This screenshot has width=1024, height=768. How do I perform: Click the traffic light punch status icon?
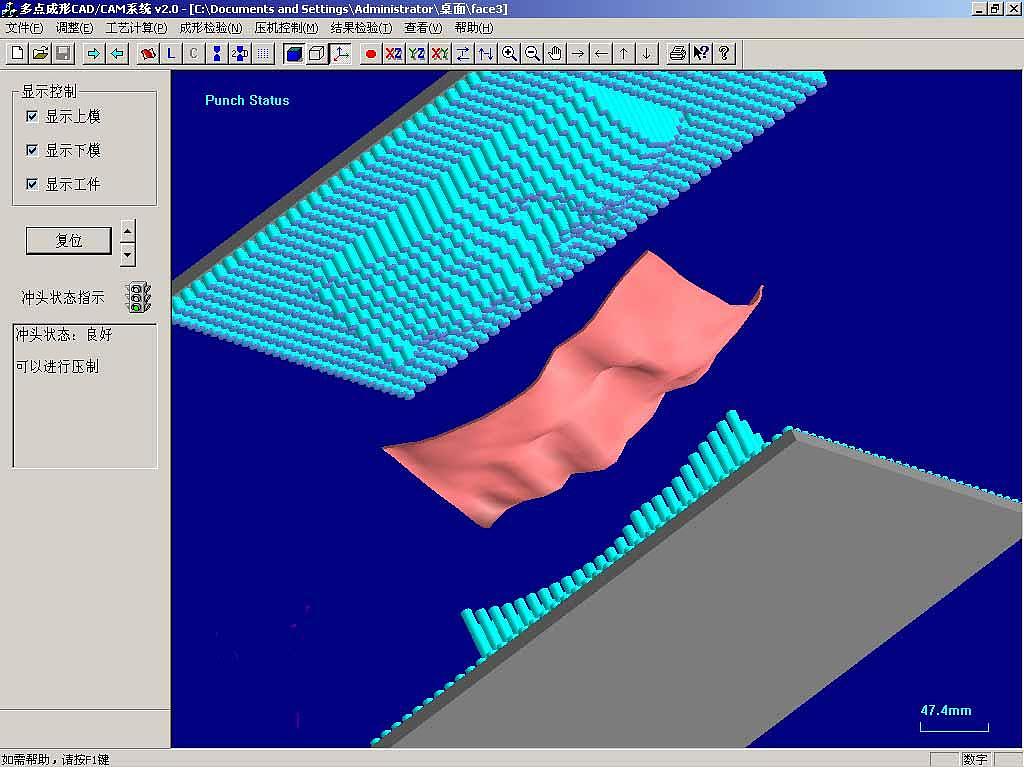pos(138,297)
